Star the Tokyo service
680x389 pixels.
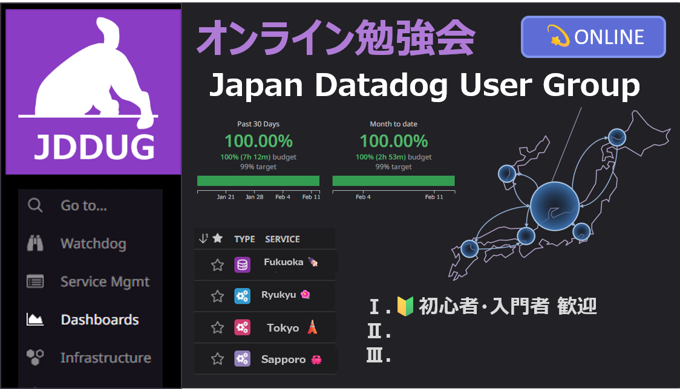click(217, 327)
